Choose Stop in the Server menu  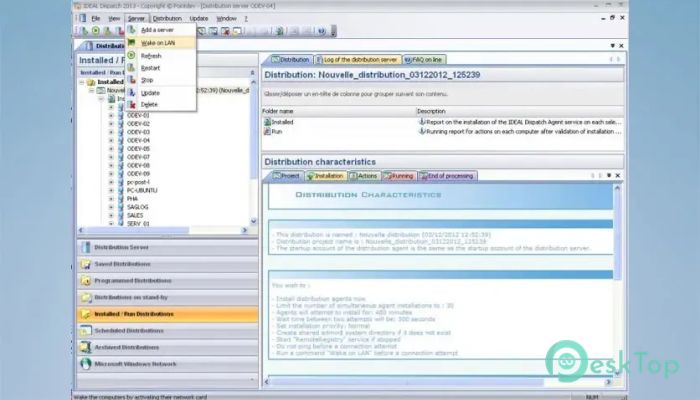[x=161, y=80]
